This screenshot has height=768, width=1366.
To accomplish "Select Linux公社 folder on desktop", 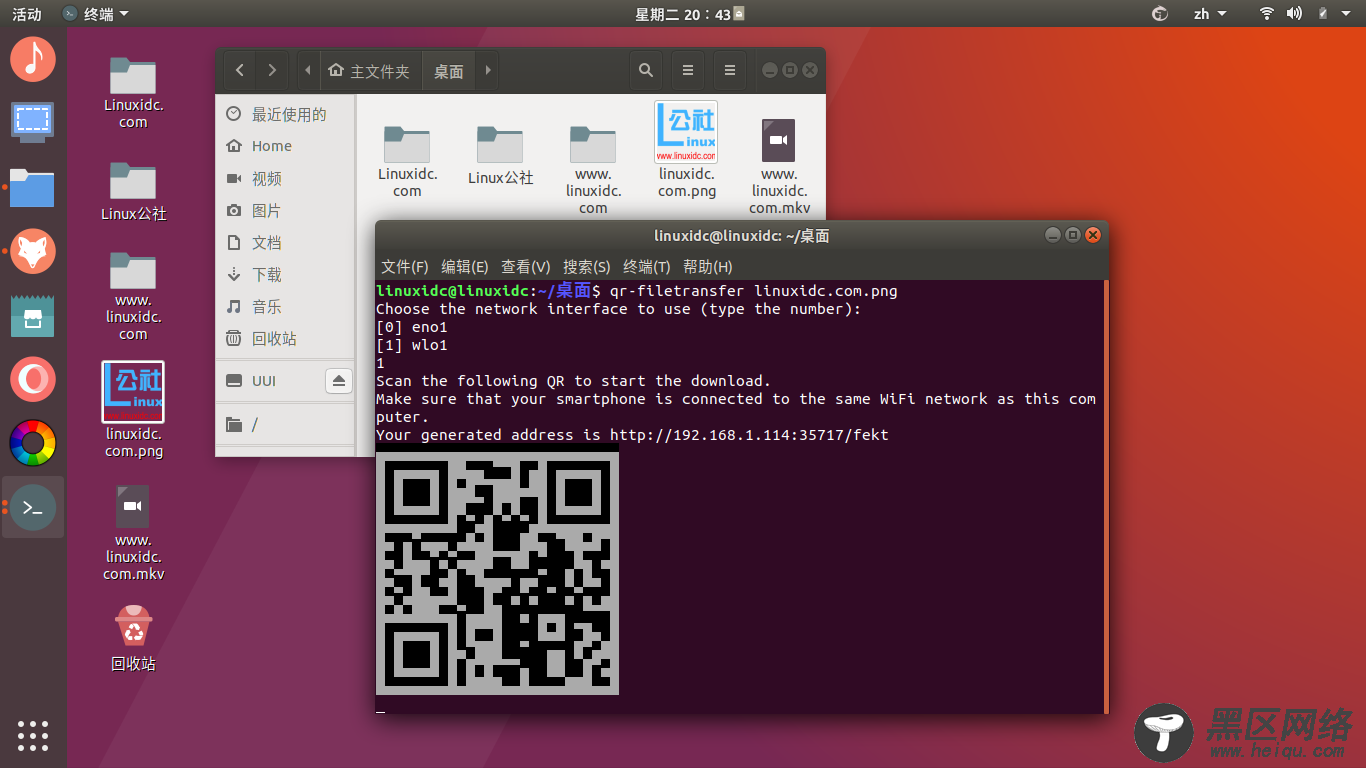I will point(133,191).
